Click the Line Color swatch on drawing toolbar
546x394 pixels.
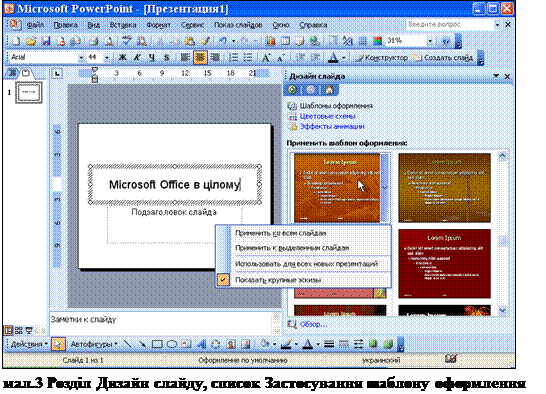tap(286, 344)
